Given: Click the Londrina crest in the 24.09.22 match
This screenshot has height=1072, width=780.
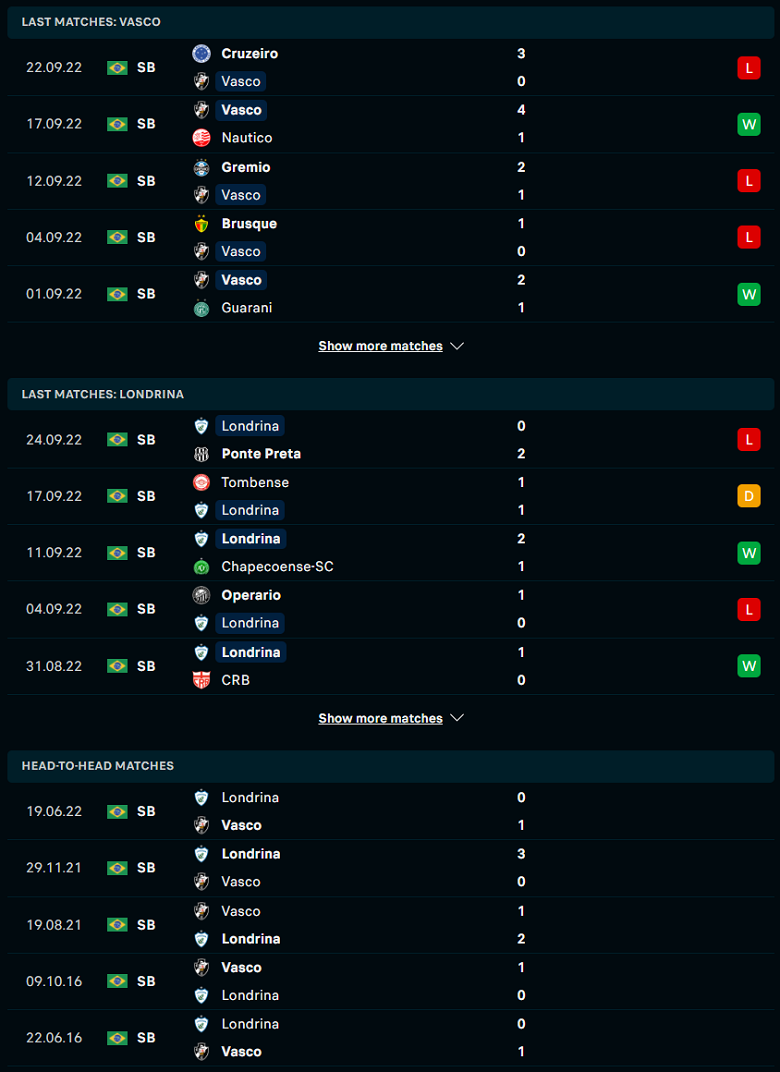Looking at the screenshot, I should 201,426.
